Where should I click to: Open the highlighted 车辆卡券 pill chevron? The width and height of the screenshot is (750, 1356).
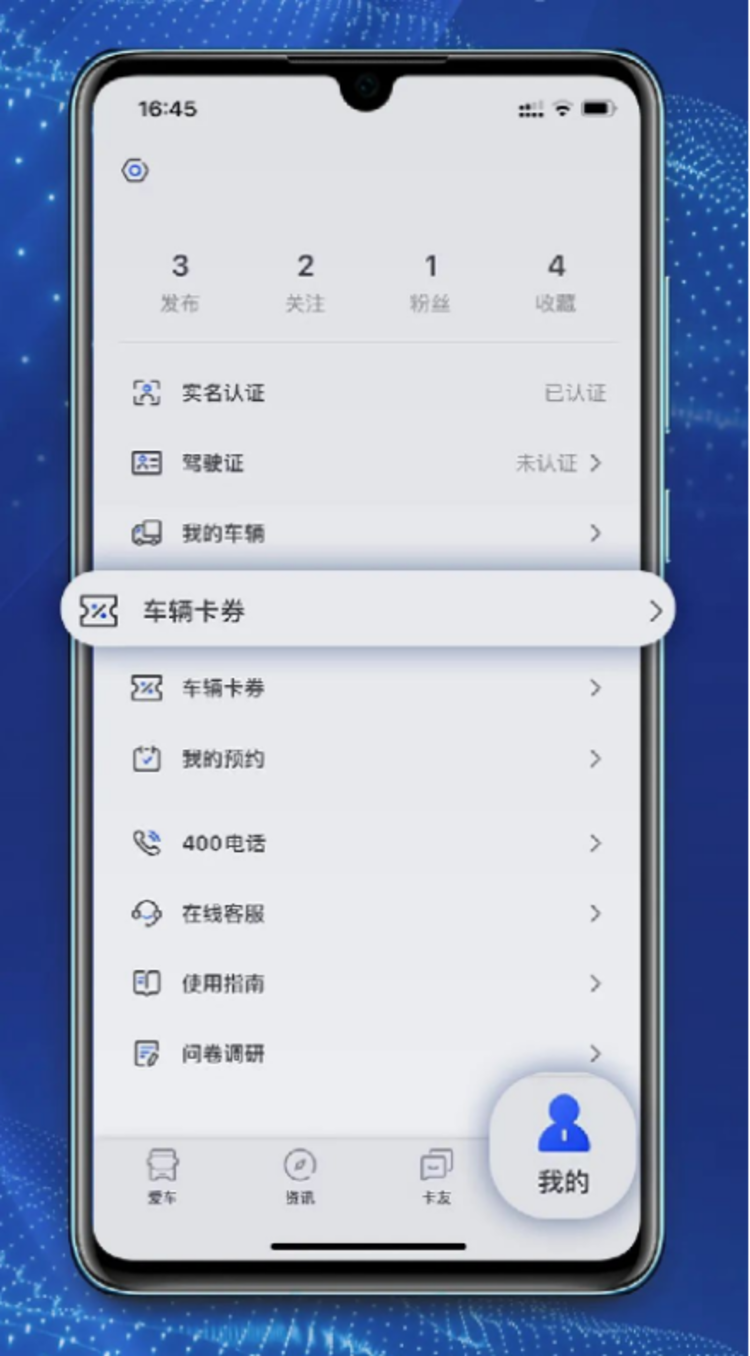(656, 611)
